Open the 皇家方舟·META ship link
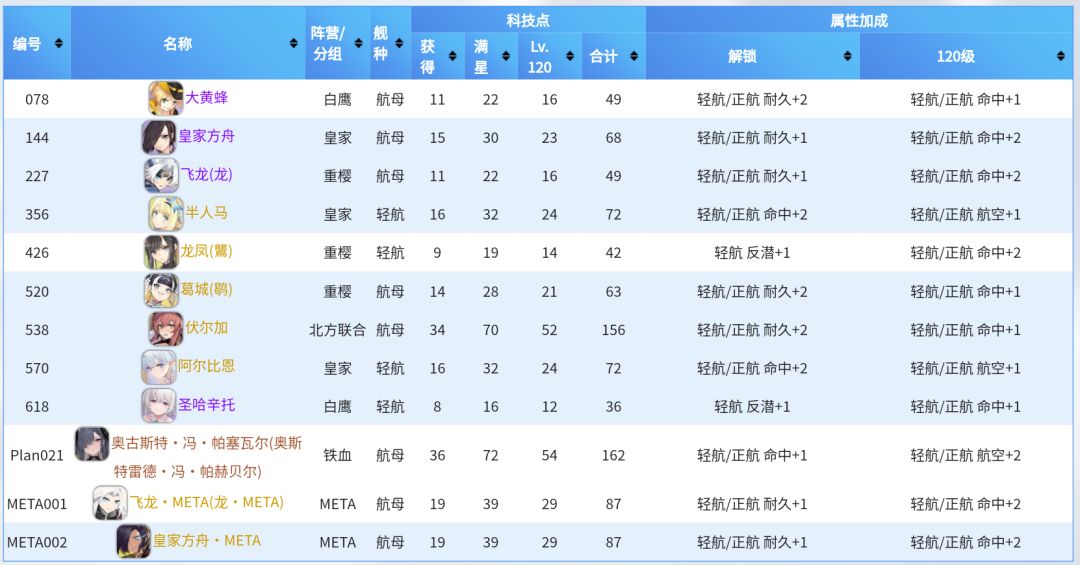Viewport: 1080px width, 565px height. (207, 541)
